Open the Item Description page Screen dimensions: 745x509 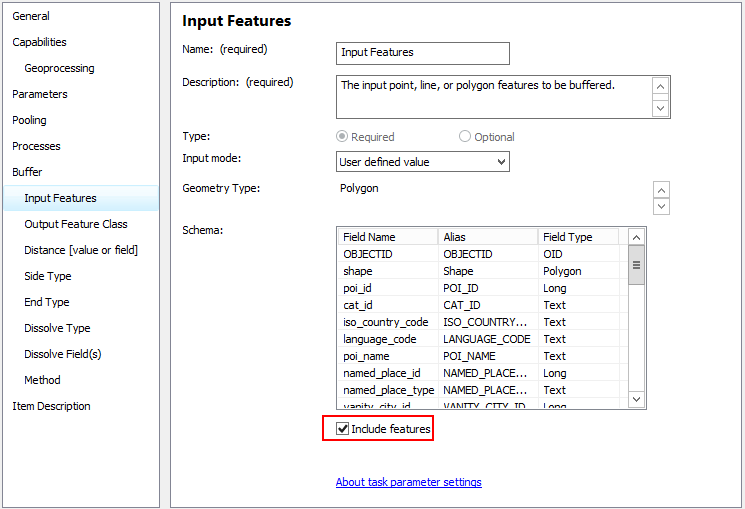[x=51, y=406]
